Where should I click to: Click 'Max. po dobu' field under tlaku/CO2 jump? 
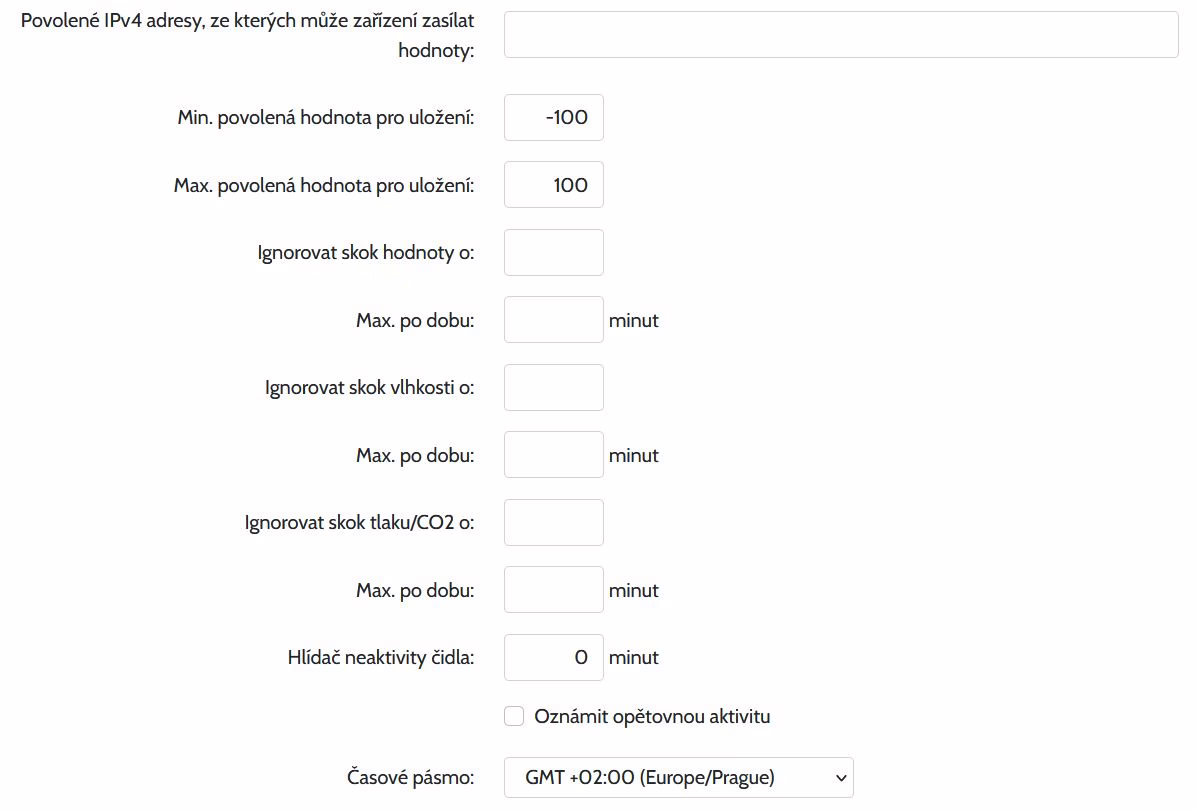click(554, 590)
